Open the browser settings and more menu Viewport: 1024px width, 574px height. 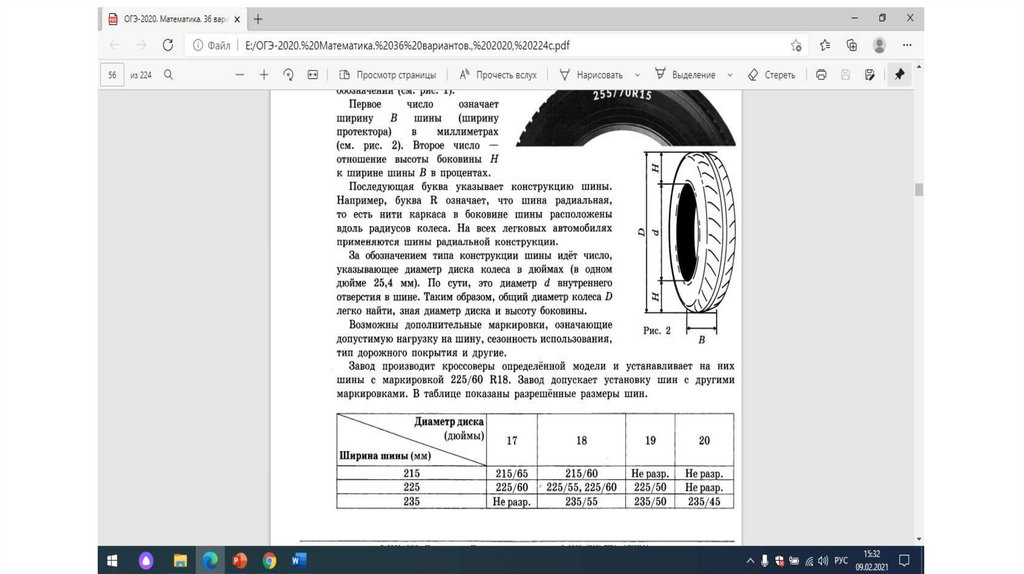pyautogui.click(x=907, y=45)
